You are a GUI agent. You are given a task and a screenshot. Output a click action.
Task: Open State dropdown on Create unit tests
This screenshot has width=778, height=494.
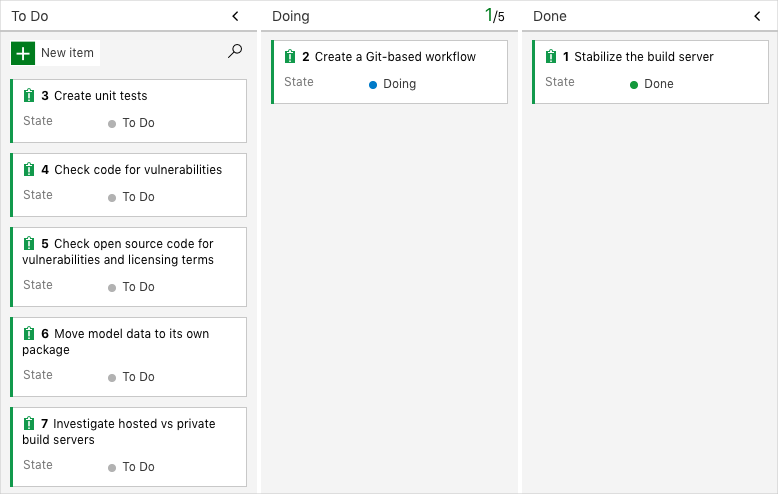coord(138,123)
